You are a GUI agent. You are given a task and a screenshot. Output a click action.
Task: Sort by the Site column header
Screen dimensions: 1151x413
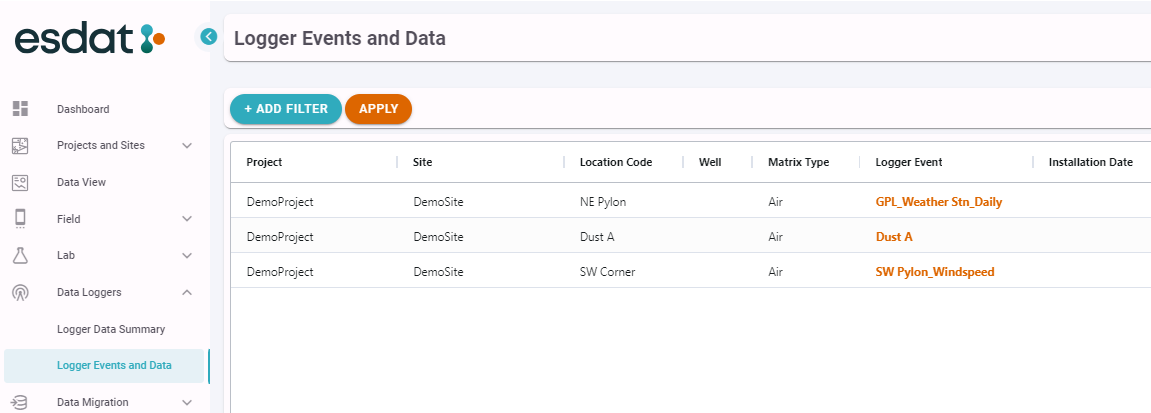point(423,162)
